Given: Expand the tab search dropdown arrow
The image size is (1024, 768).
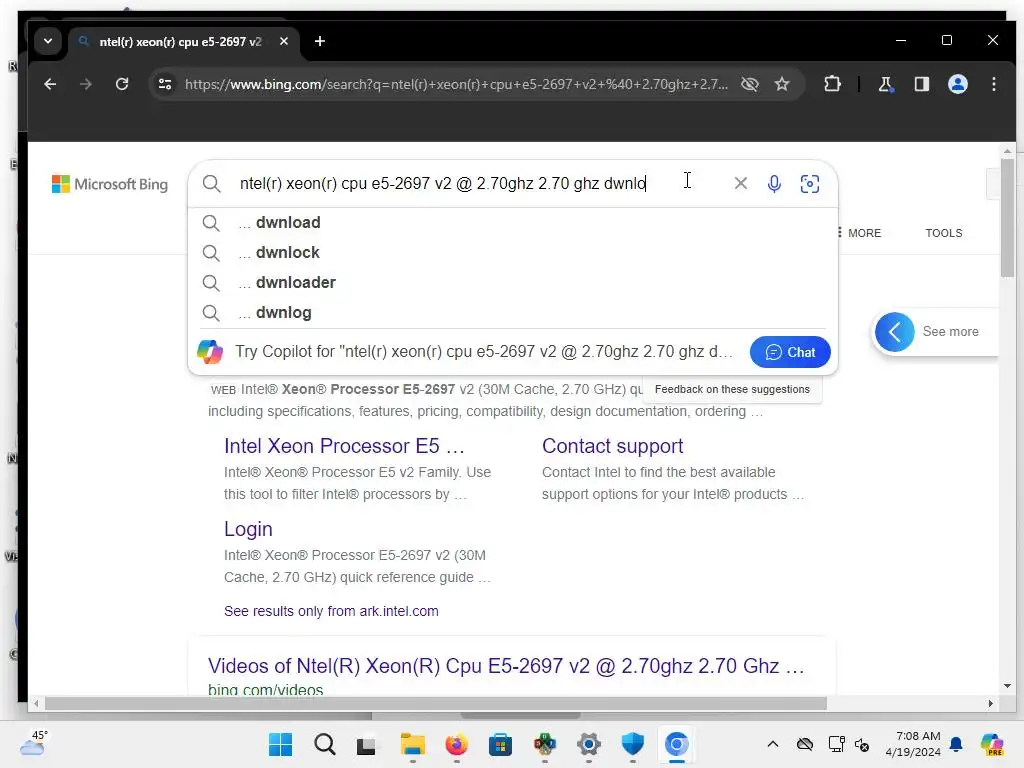Looking at the screenshot, I should pyautogui.click(x=48, y=41).
